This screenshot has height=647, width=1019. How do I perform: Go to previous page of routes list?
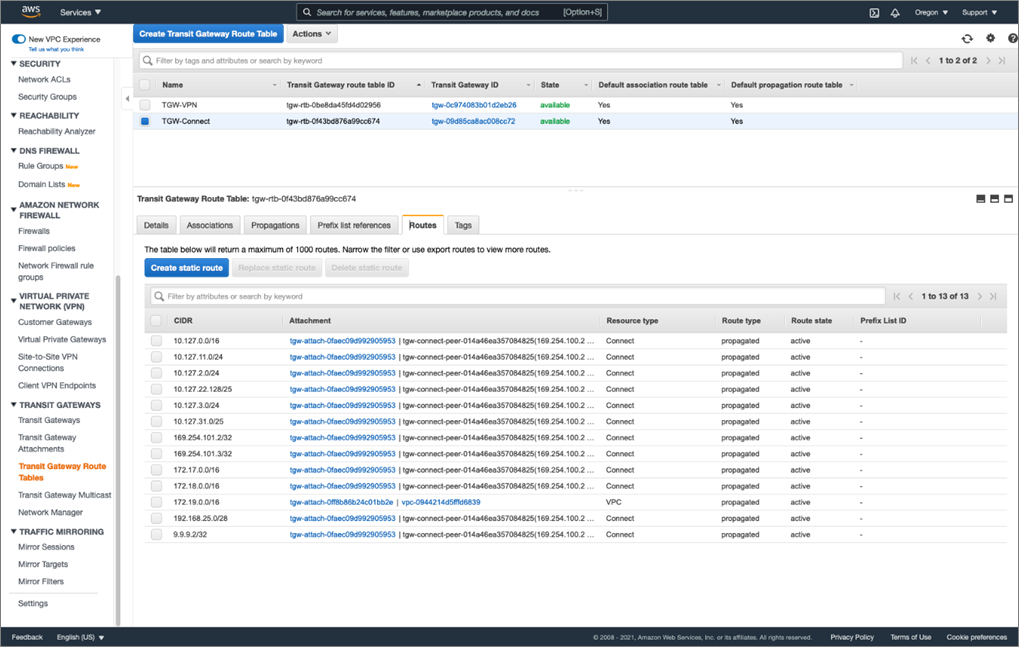[x=910, y=296]
